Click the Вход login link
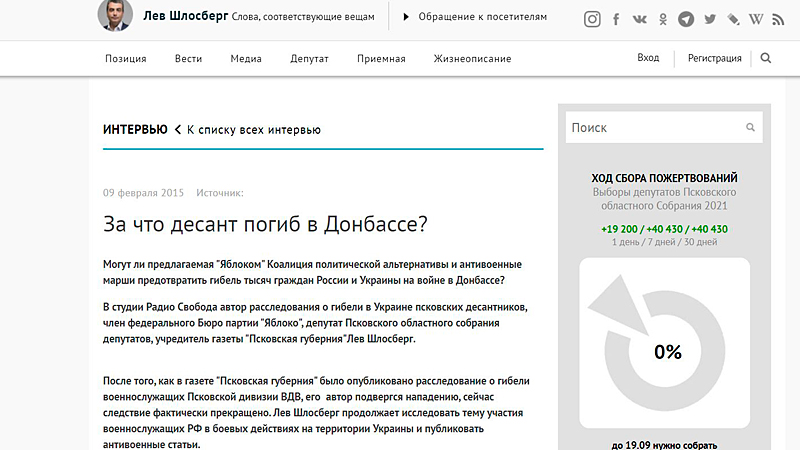 [648, 58]
